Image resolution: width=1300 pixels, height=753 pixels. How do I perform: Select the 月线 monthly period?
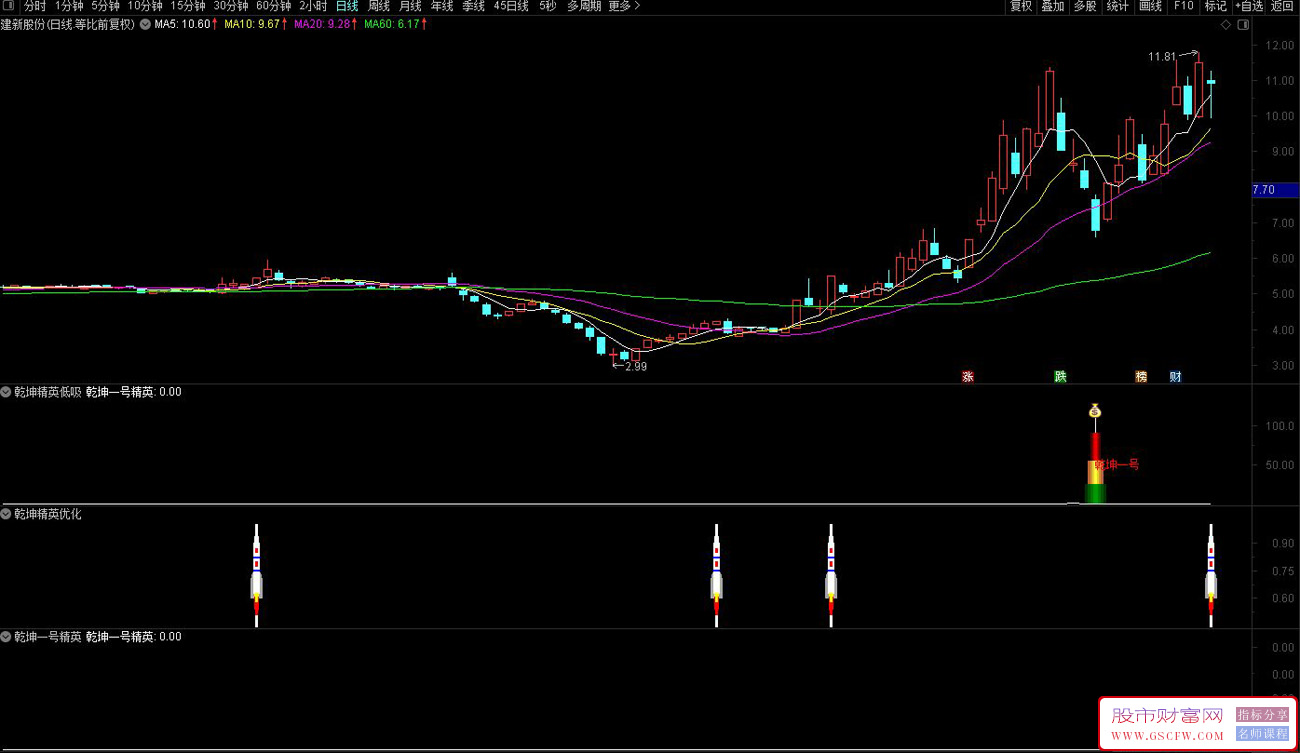click(410, 6)
